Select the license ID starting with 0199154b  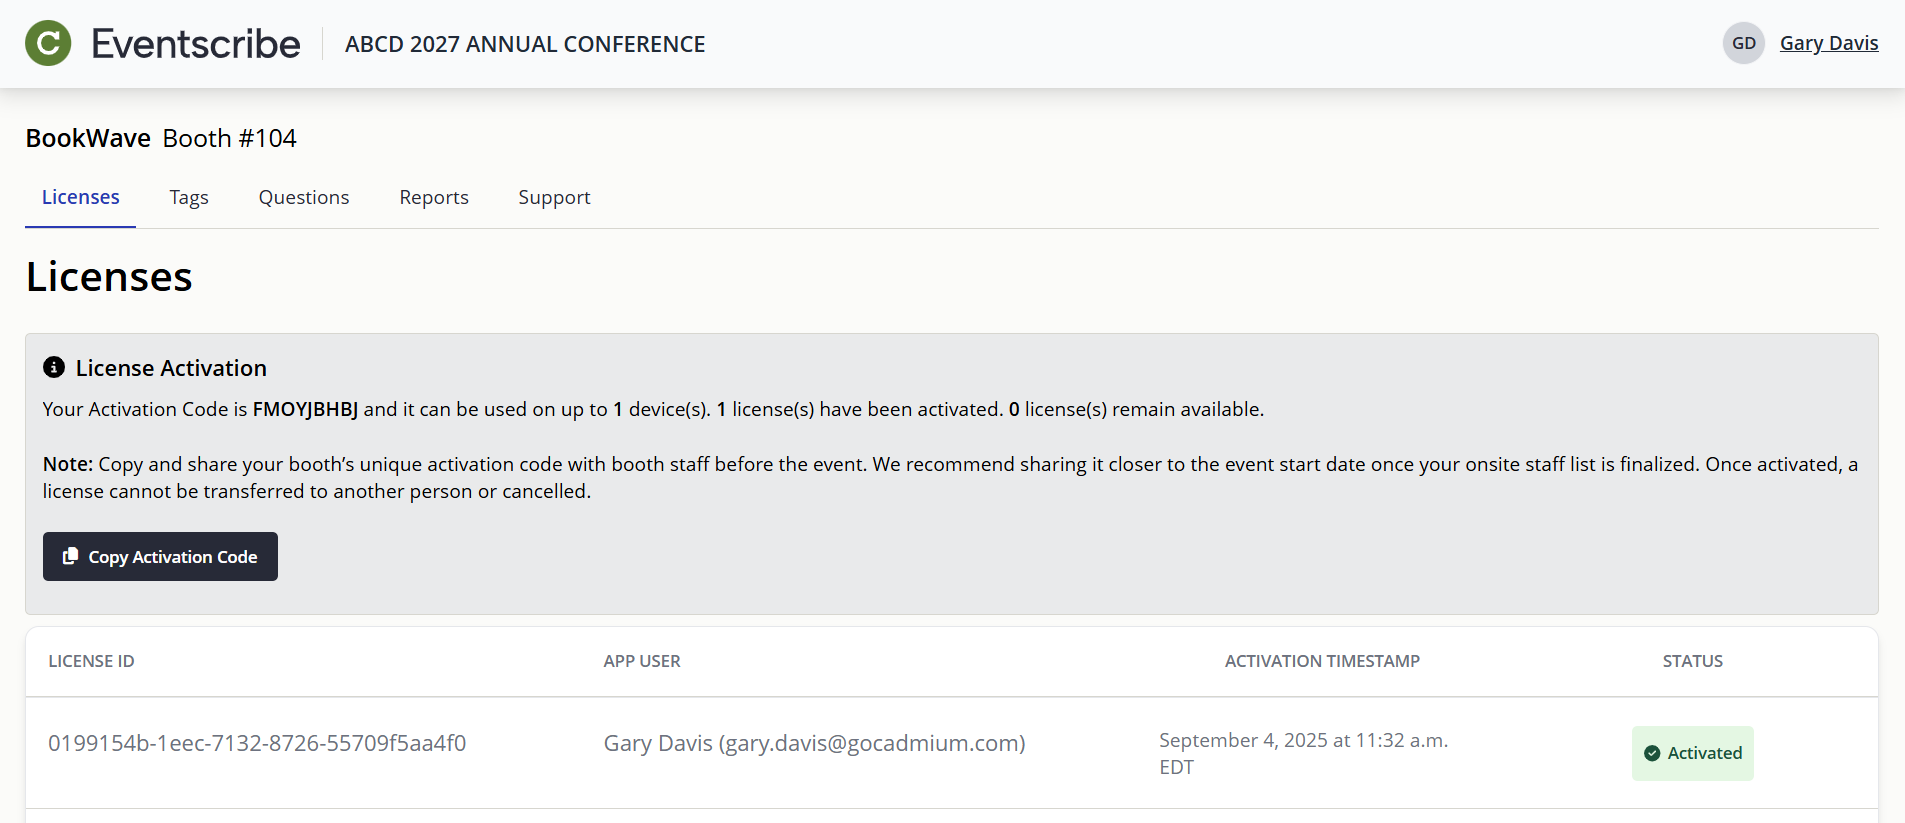258,743
